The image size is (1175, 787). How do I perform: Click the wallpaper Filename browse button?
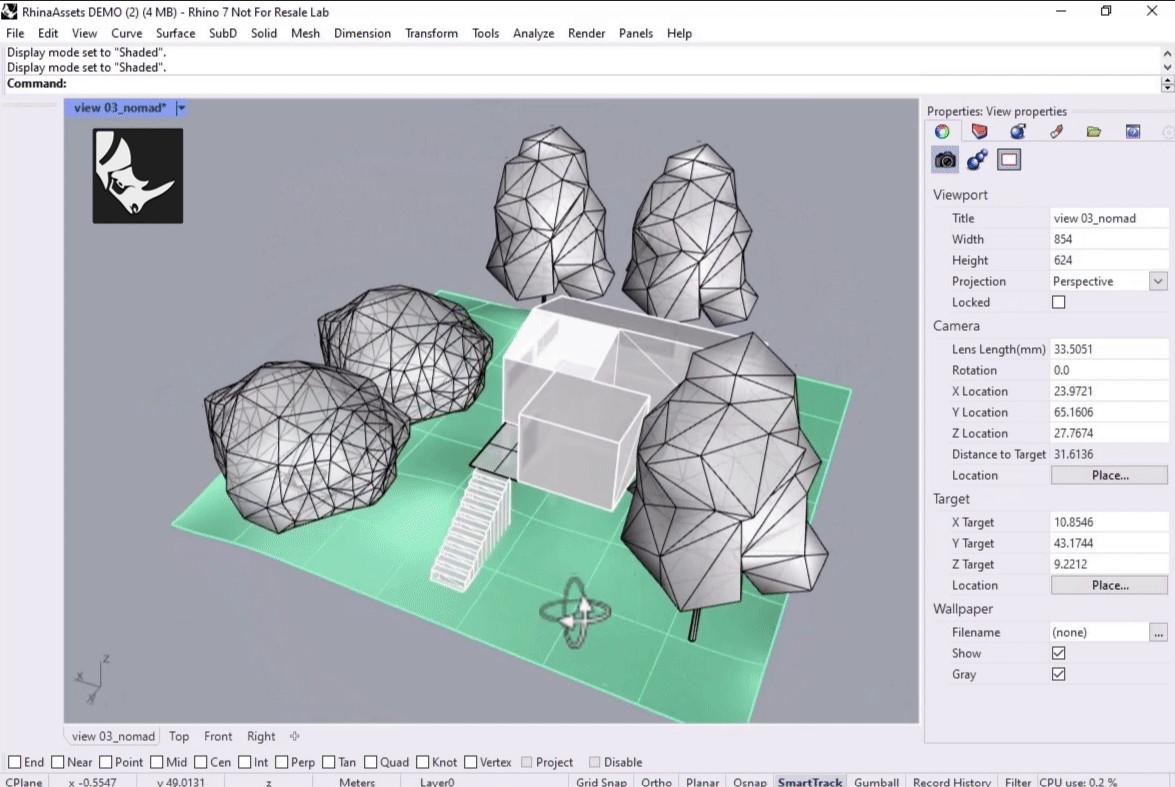pyautogui.click(x=1158, y=632)
